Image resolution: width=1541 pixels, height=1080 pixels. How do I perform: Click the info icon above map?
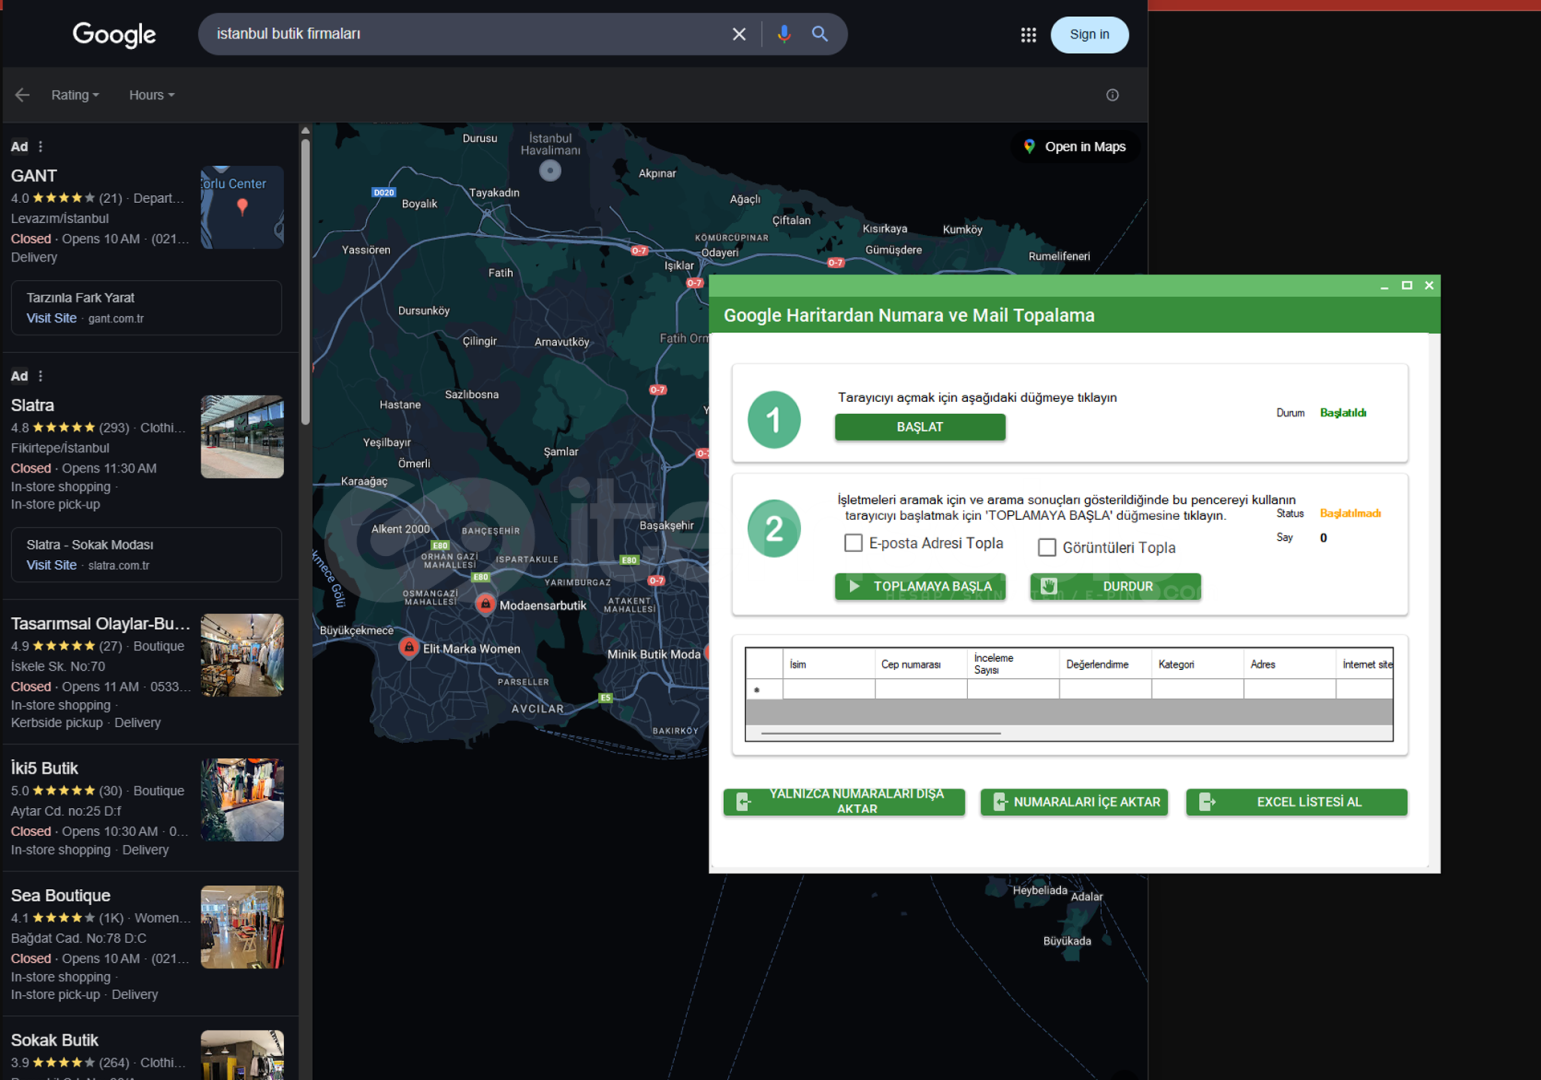[x=1112, y=95]
